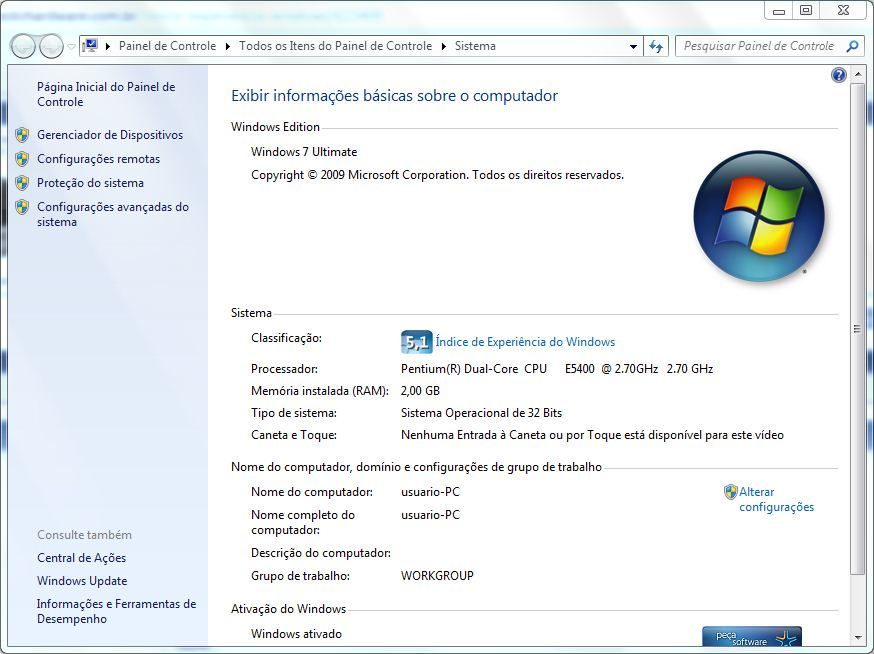
Task: Click the shield icon beside Alterar configurações
Action: 730,492
